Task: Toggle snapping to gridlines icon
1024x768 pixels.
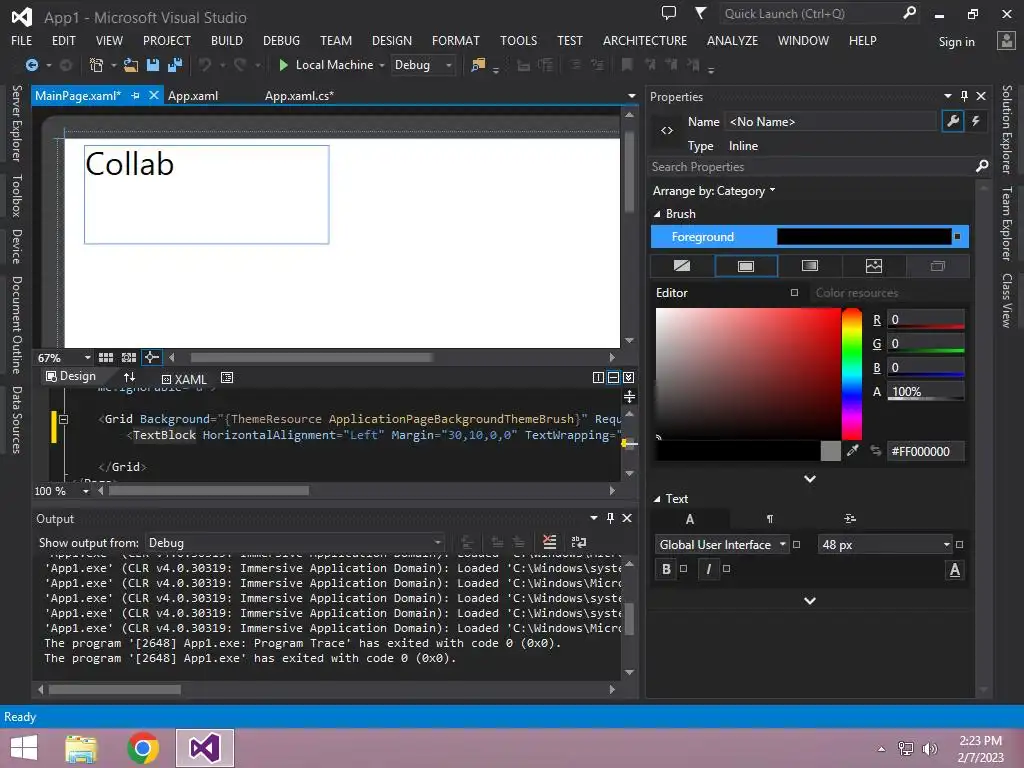Action: pos(129,358)
